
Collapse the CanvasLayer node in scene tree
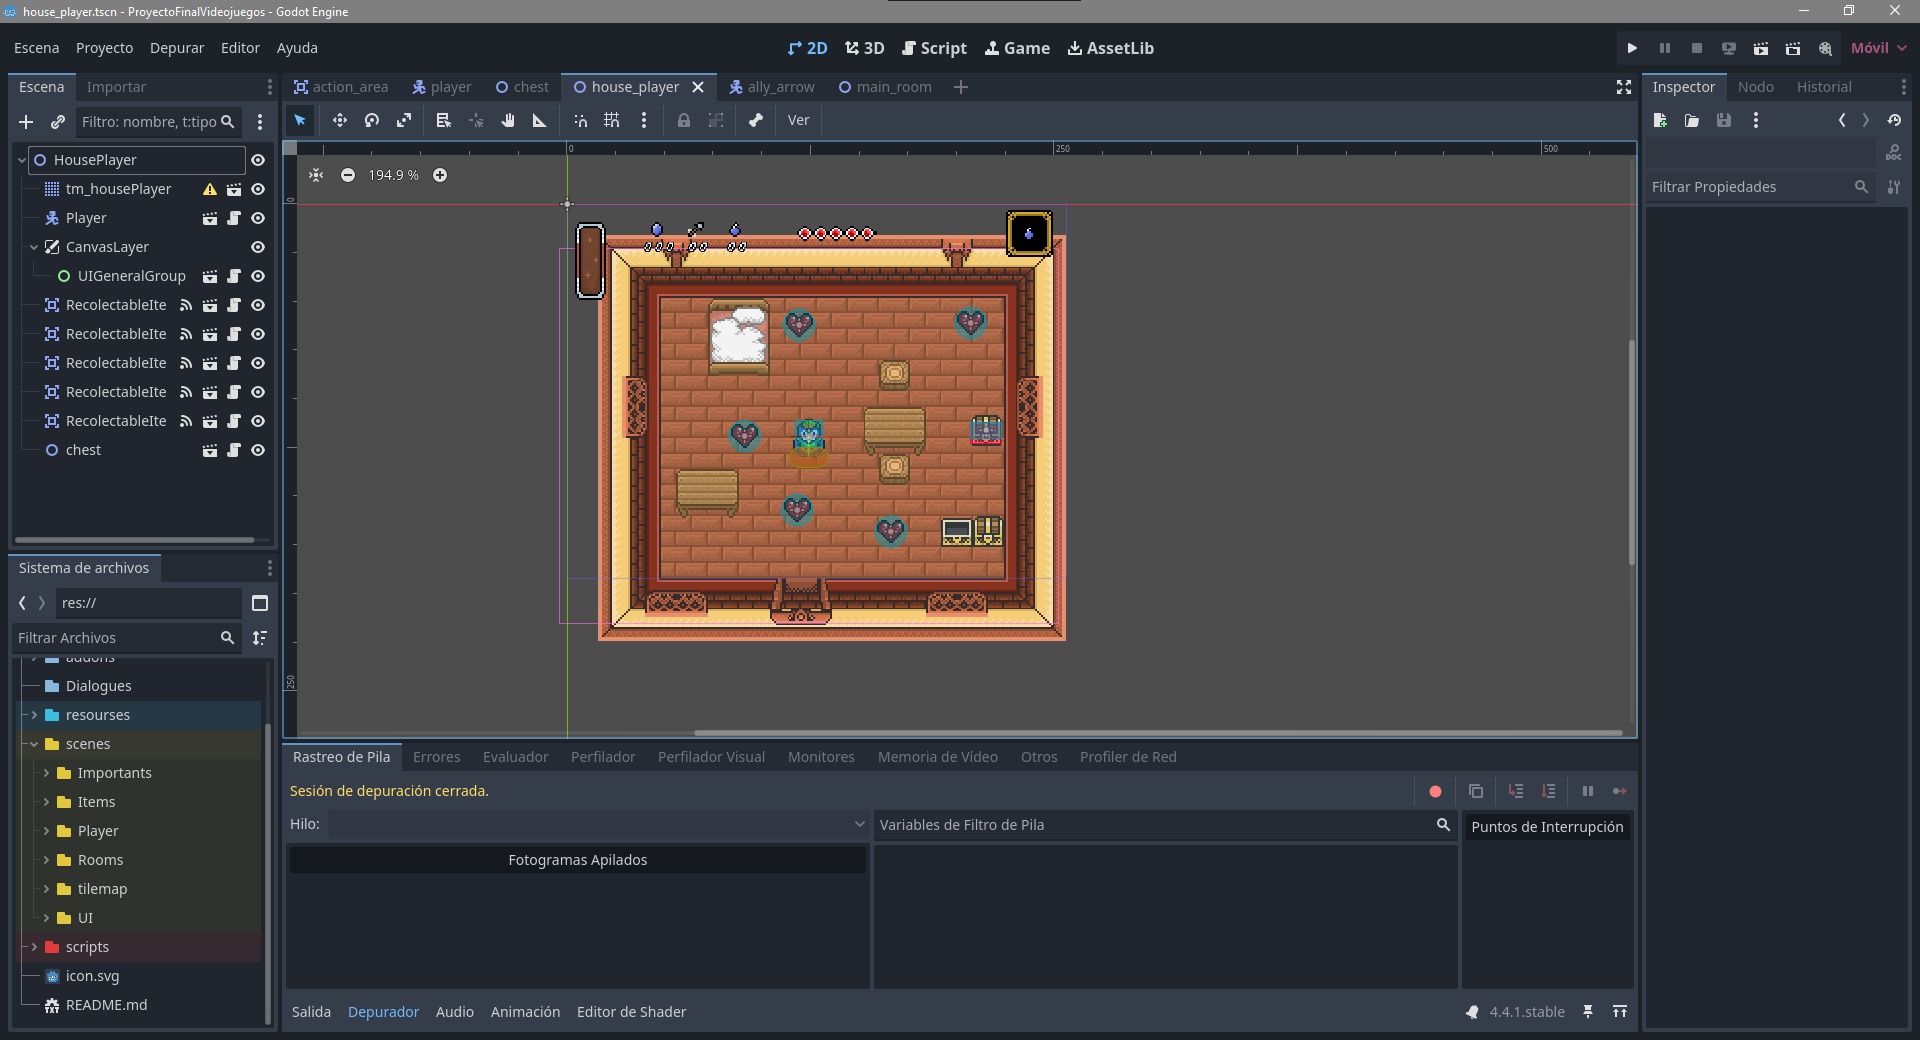34,247
